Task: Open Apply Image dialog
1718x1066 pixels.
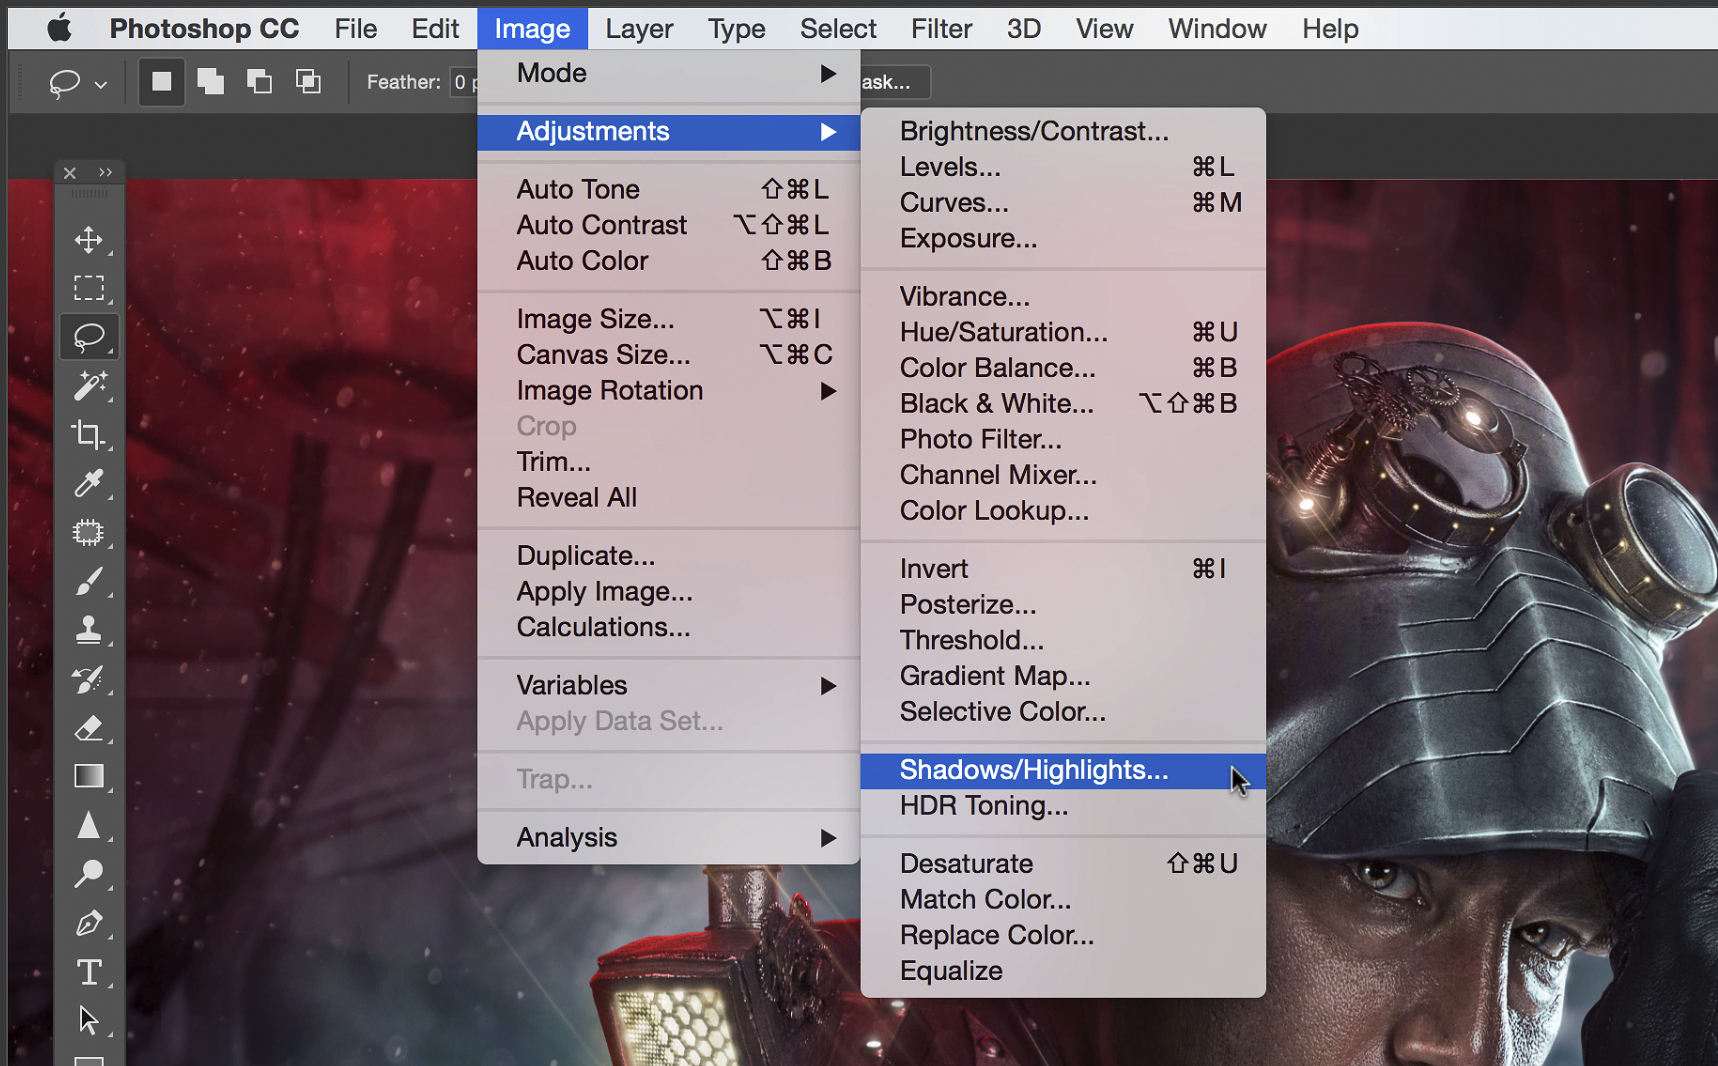Action: point(668,592)
